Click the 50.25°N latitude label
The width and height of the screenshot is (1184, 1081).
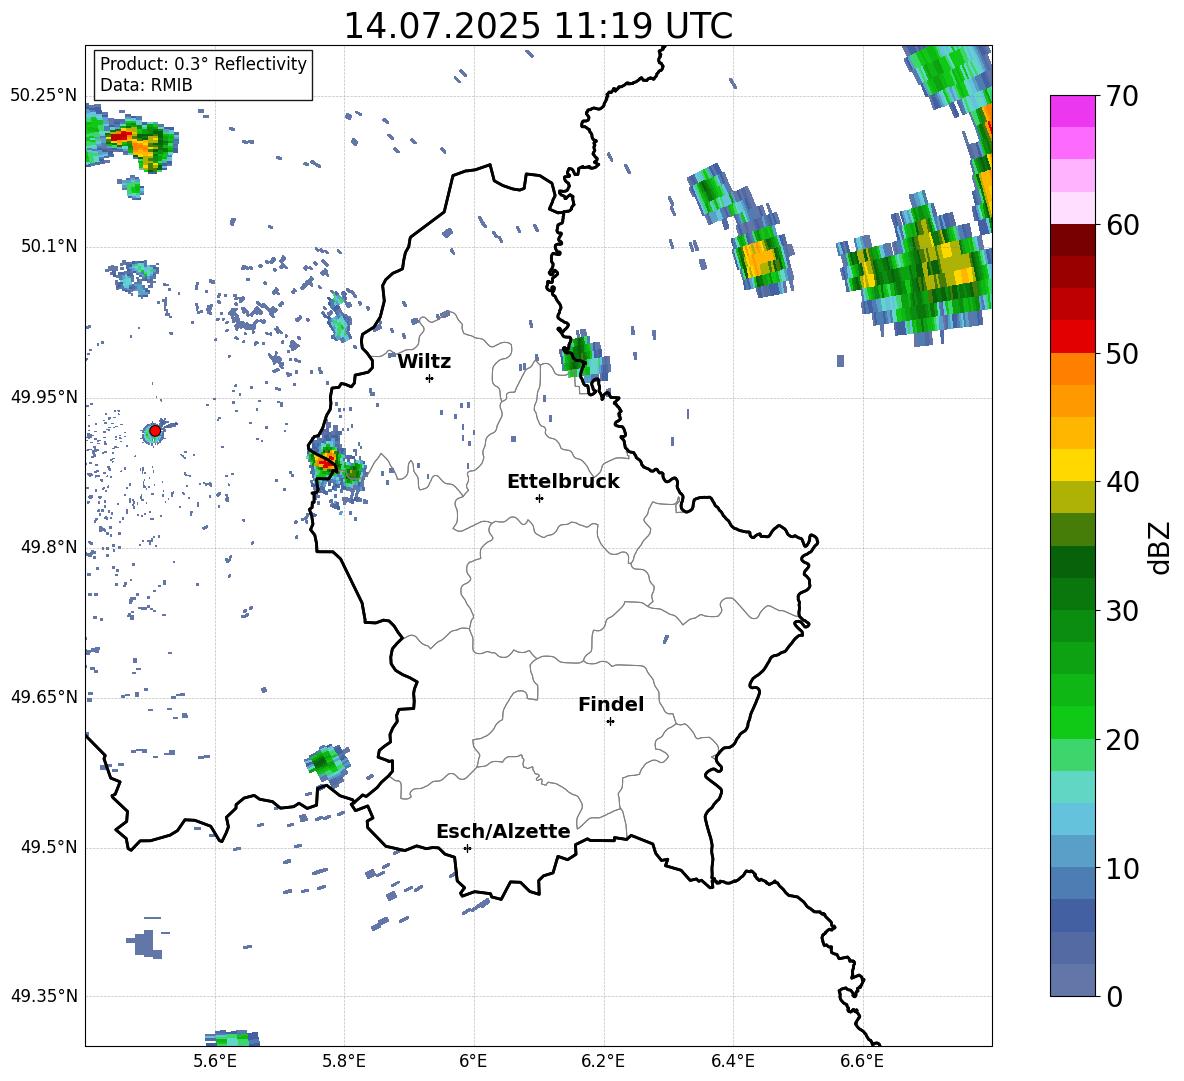(44, 96)
